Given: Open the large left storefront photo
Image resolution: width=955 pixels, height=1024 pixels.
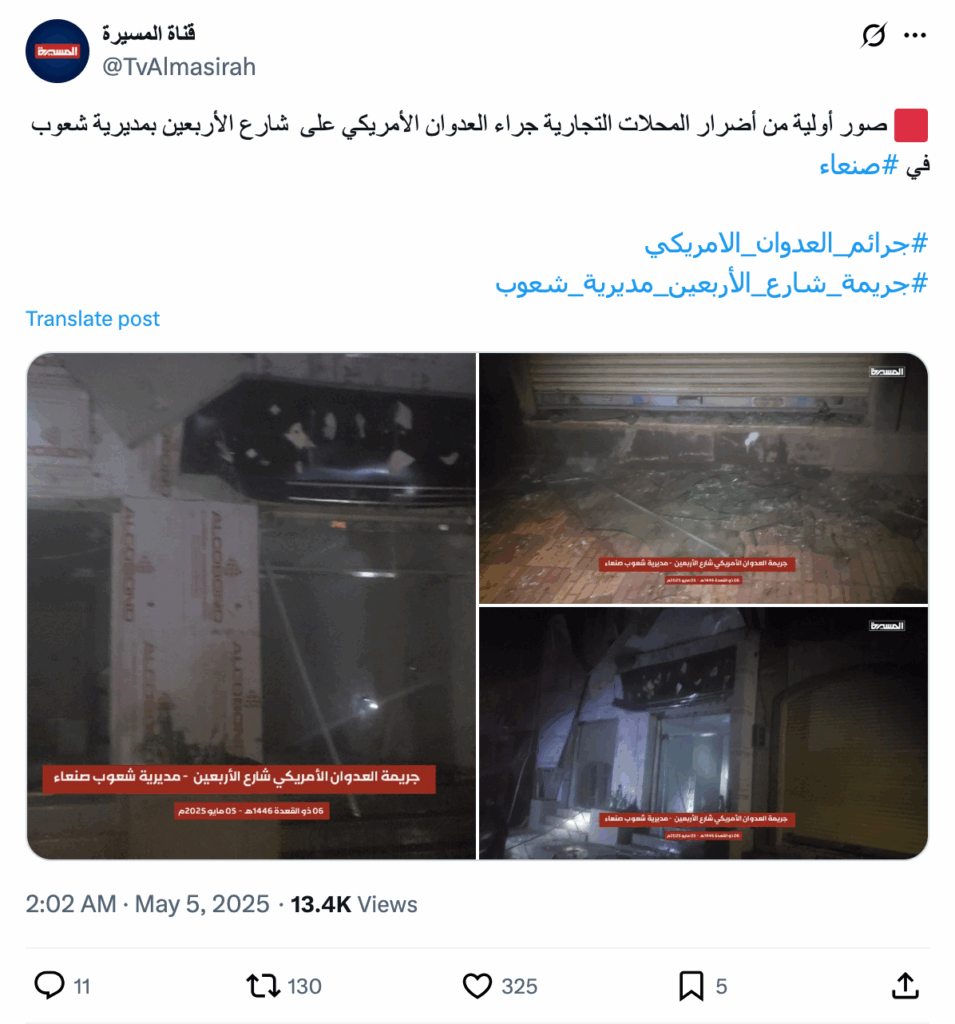Looking at the screenshot, I should (251, 606).
